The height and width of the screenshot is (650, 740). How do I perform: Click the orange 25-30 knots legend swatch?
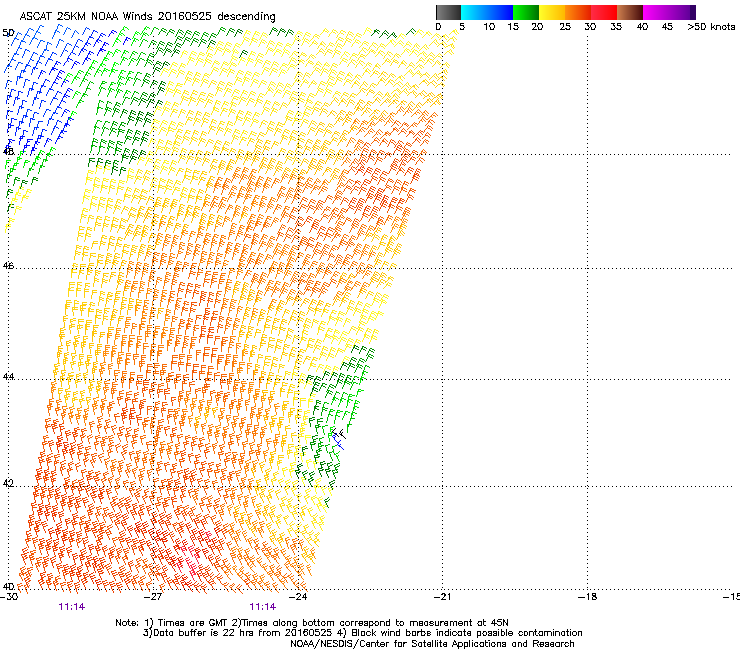click(578, 12)
